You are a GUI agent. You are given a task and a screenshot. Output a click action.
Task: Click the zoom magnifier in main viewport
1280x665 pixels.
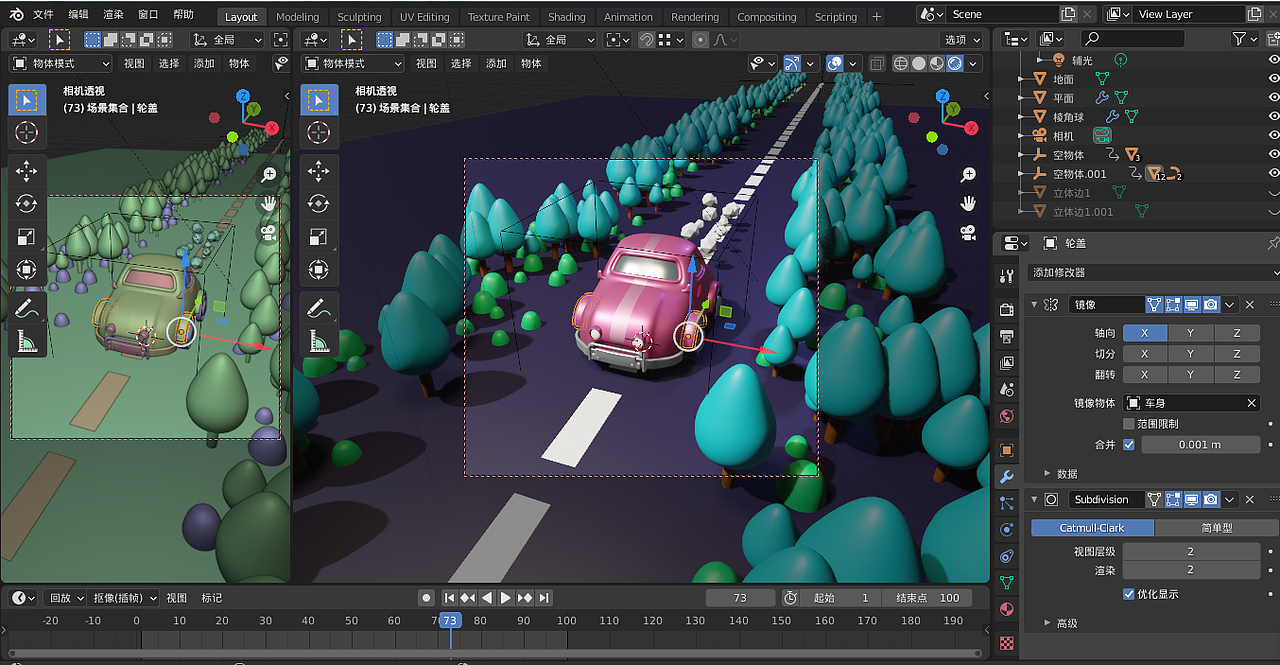tap(968, 175)
